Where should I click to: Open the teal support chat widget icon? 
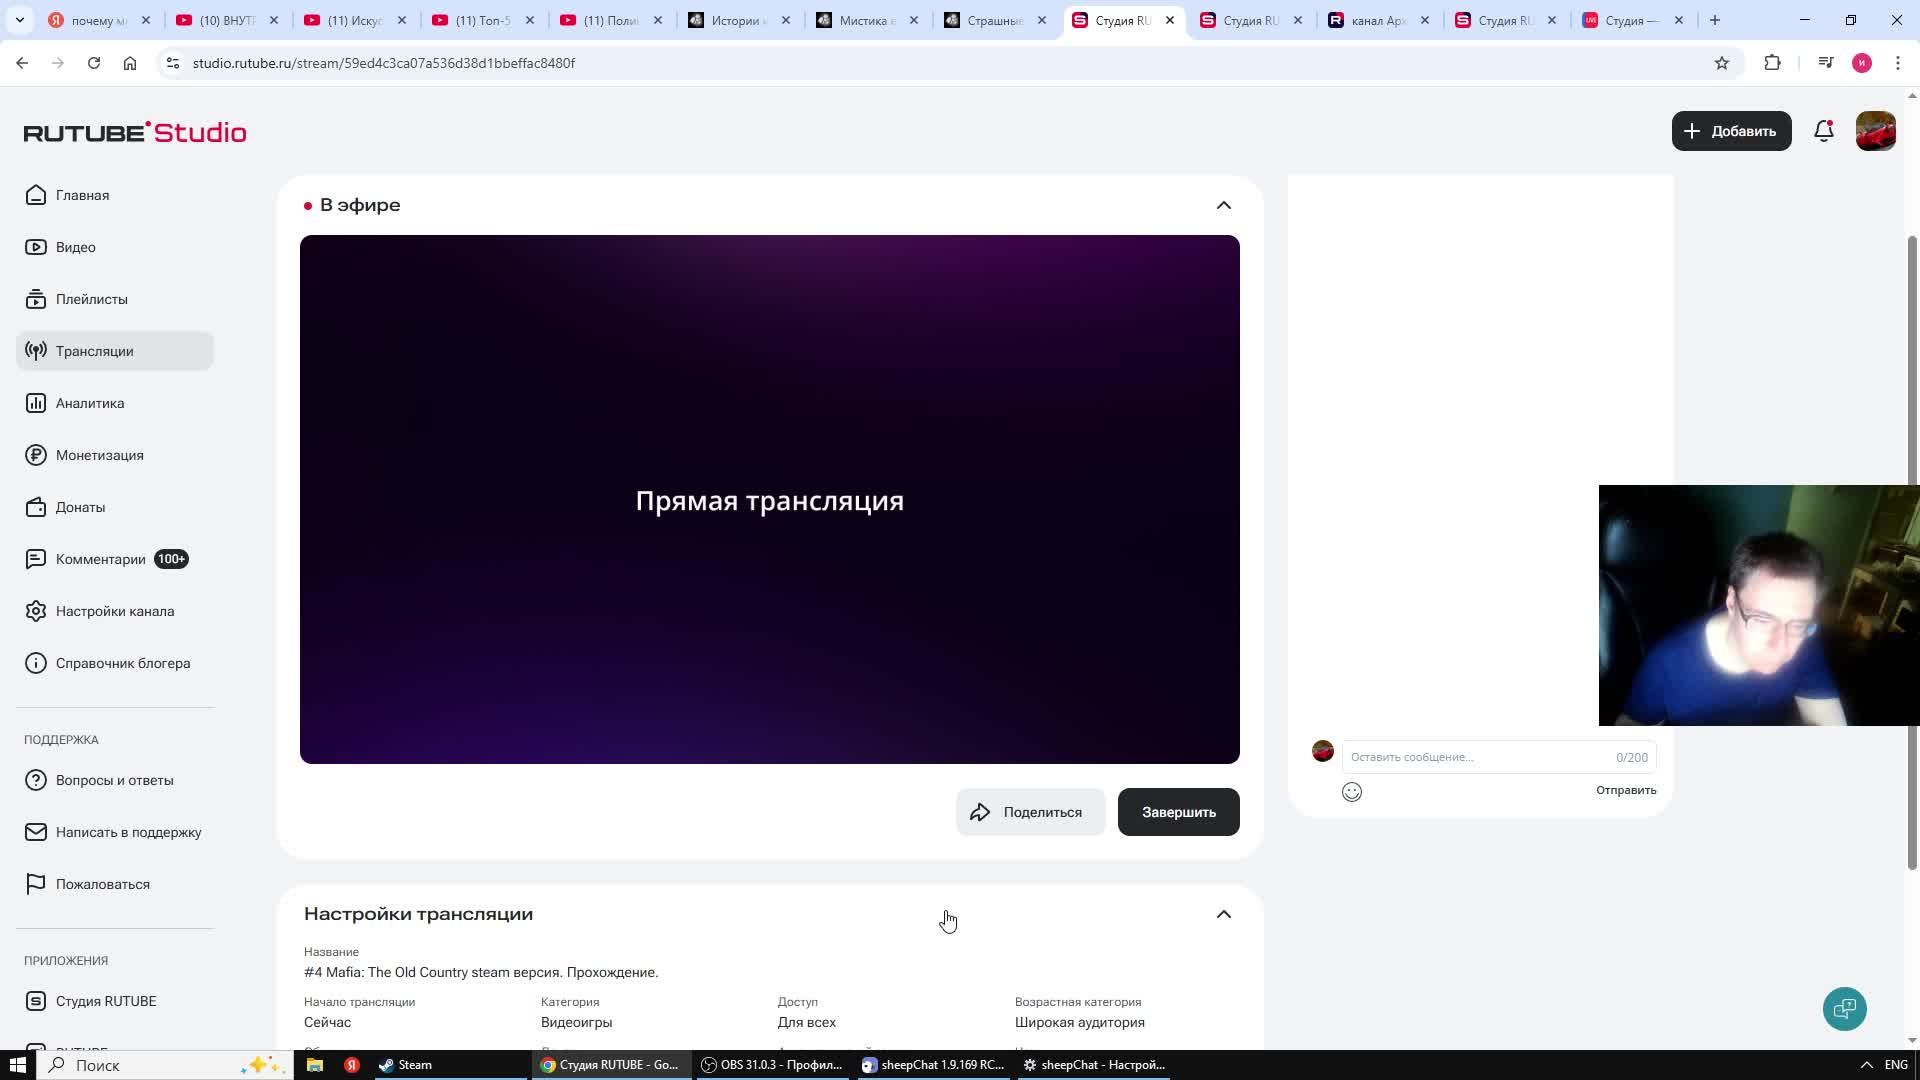coord(1844,1008)
